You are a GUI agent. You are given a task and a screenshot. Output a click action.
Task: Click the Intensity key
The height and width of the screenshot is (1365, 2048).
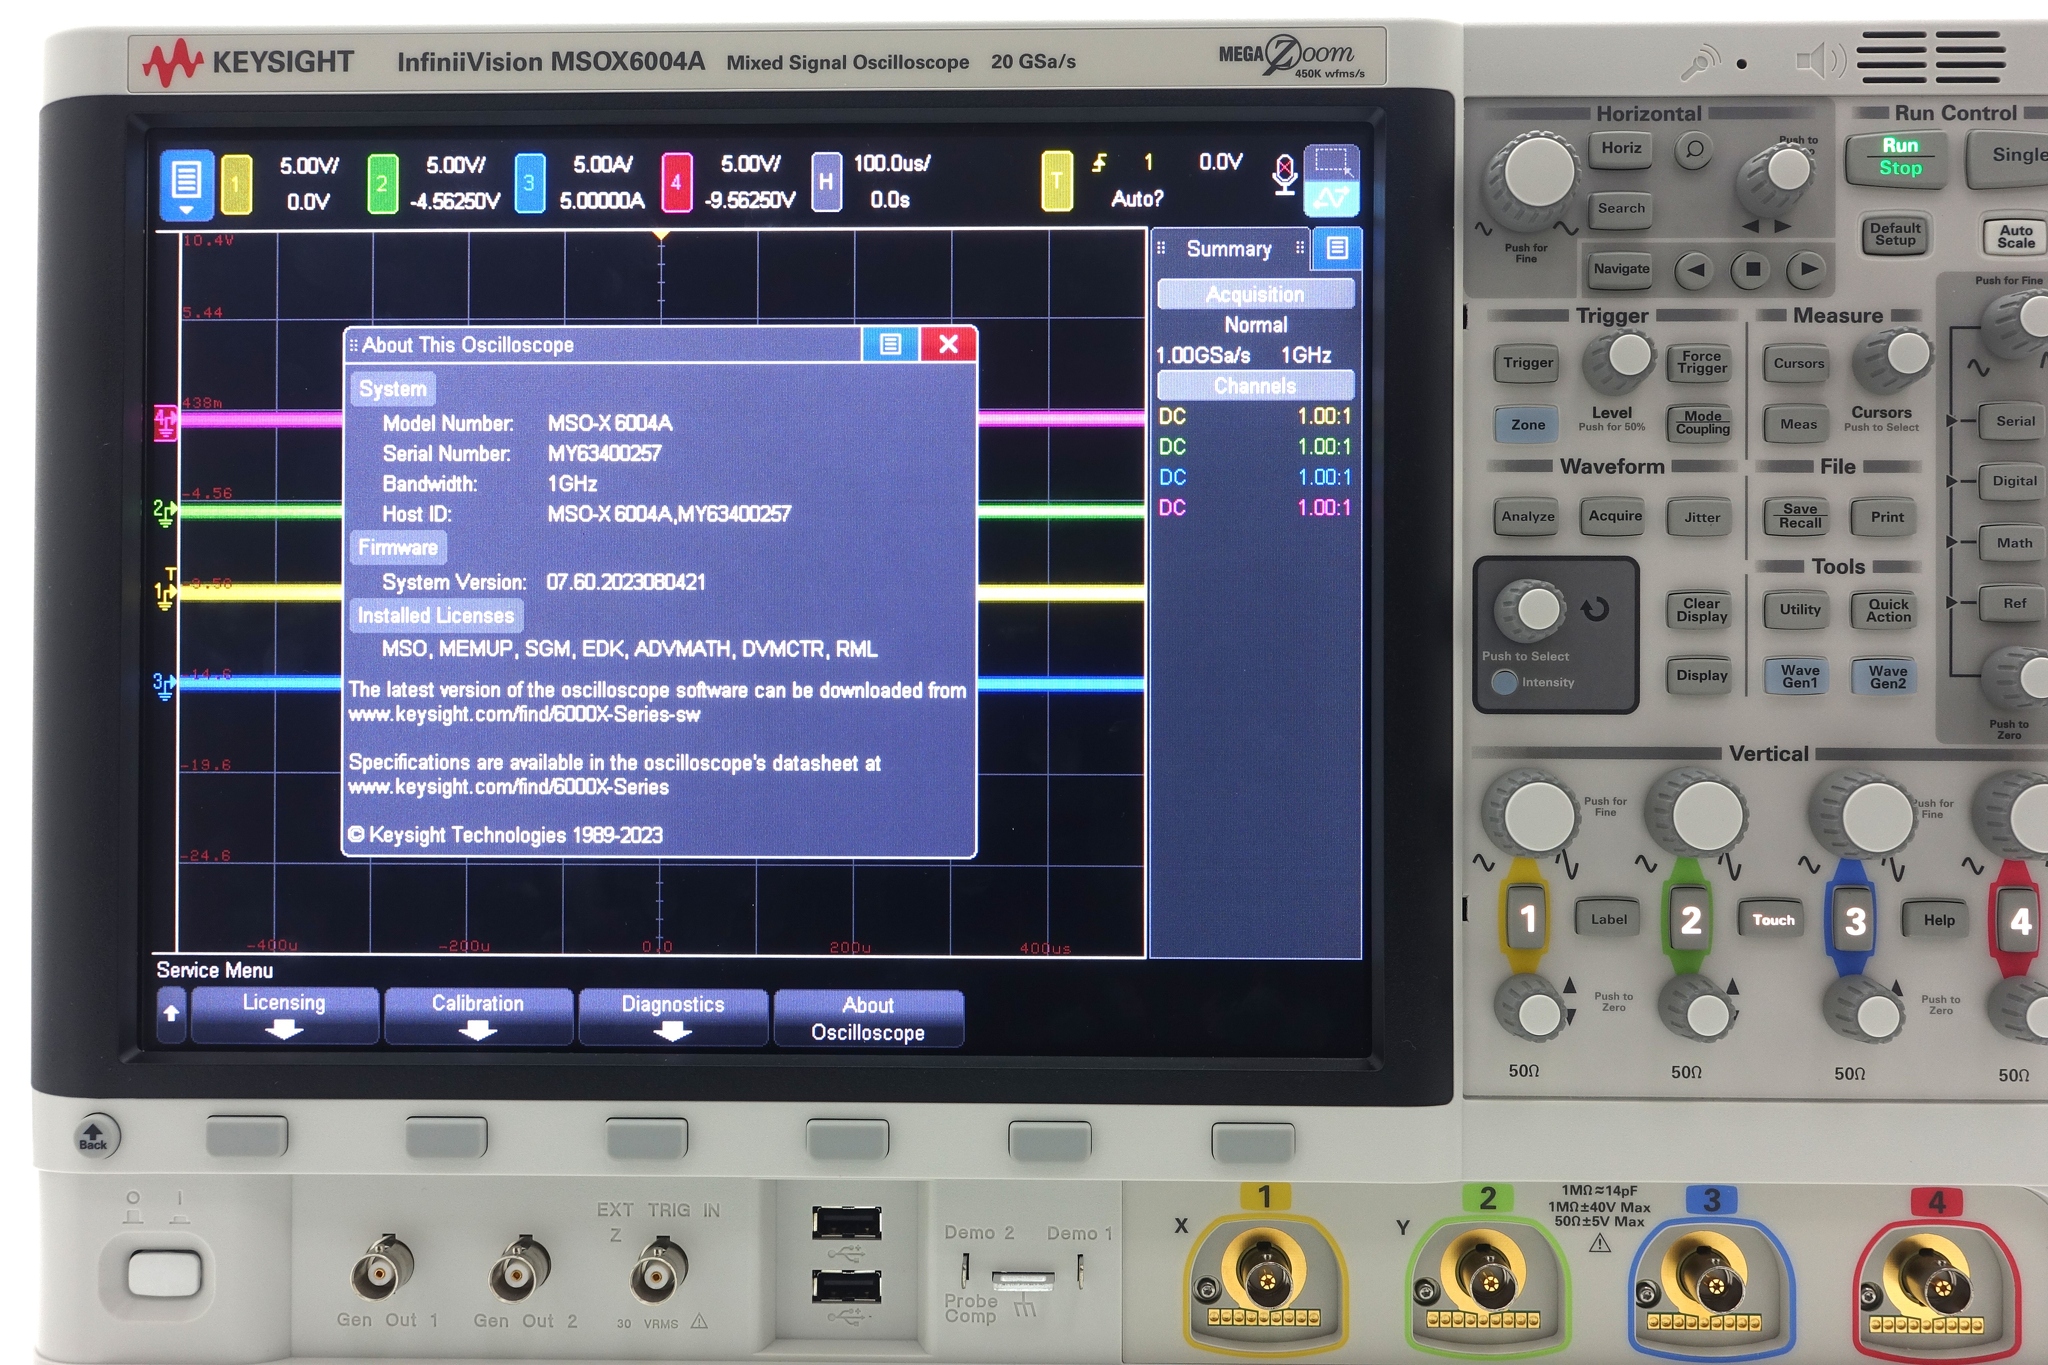[x=1504, y=682]
